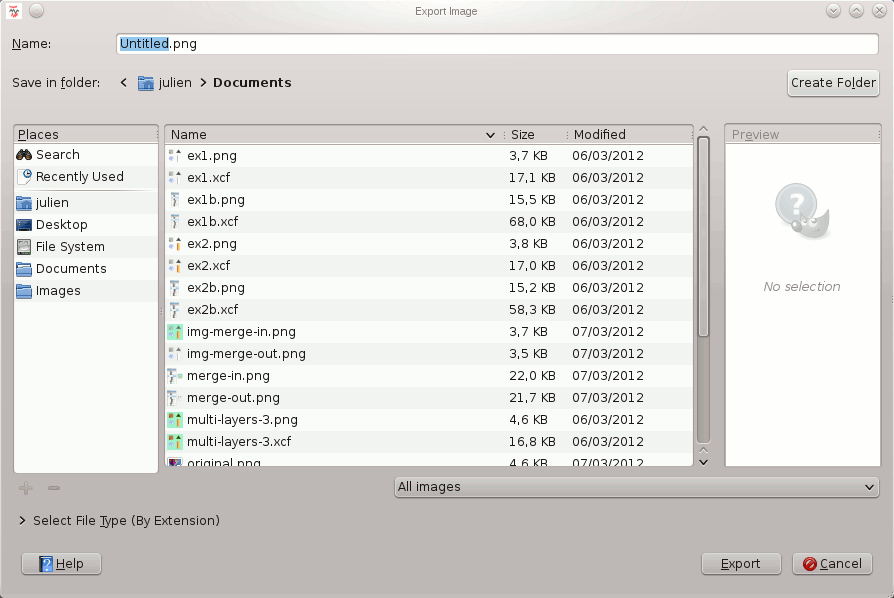This screenshot has width=894, height=598.
Task: Cancel the export dialog
Action: [x=832, y=563]
